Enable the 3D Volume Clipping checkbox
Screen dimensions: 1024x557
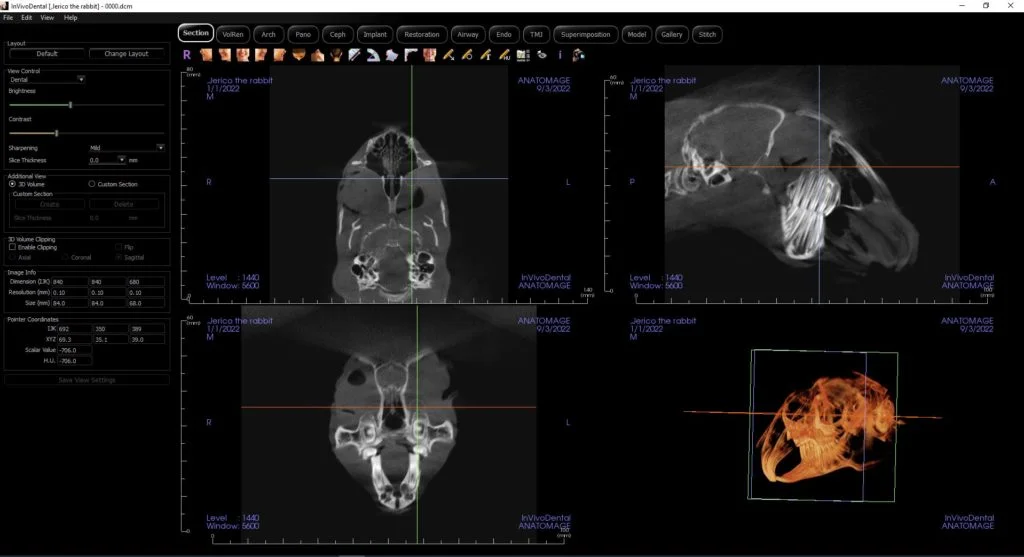pyautogui.click(x=11, y=247)
